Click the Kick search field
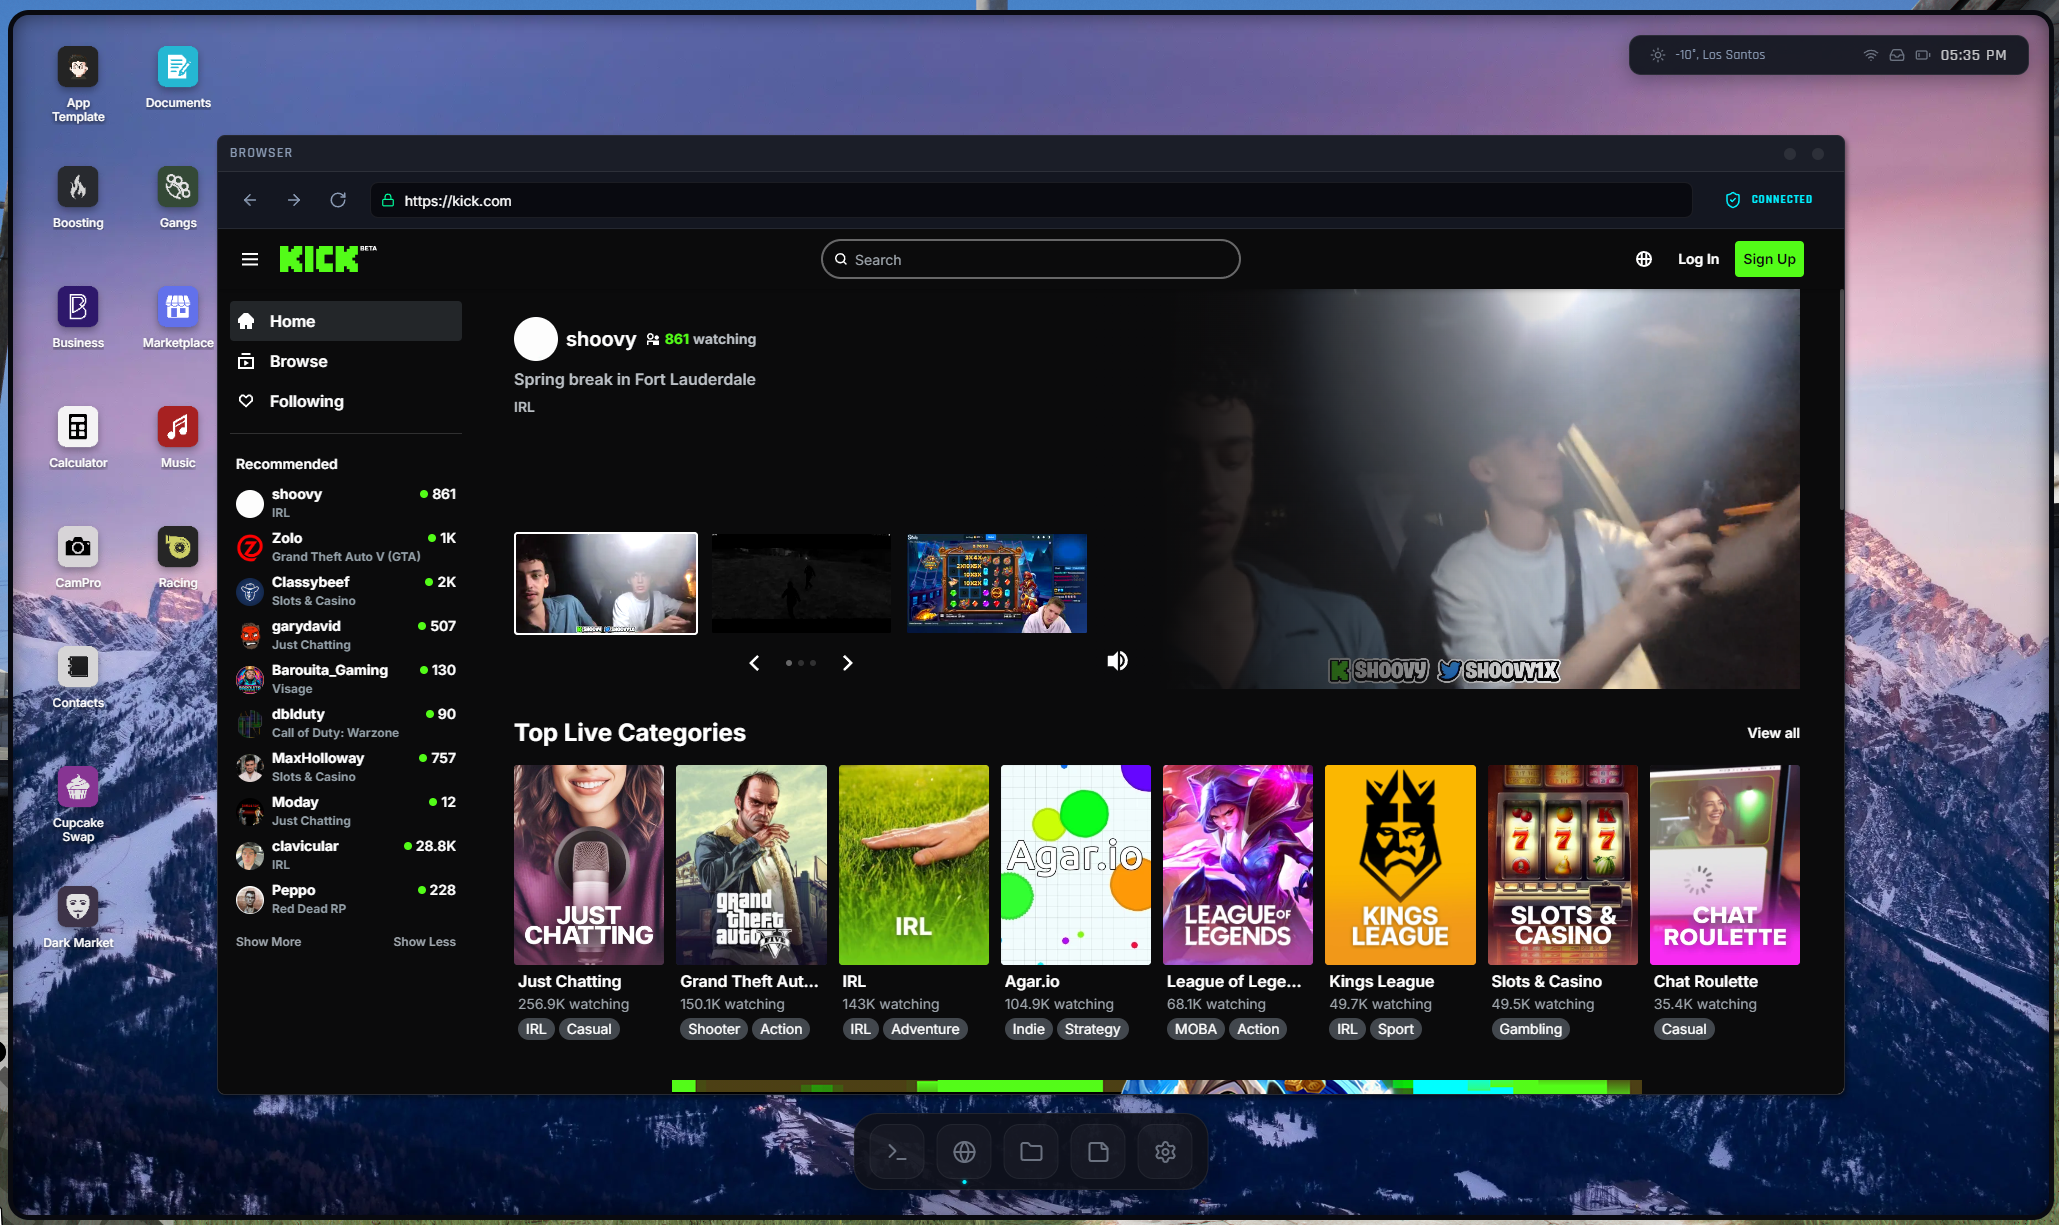 coord(1030,260)
